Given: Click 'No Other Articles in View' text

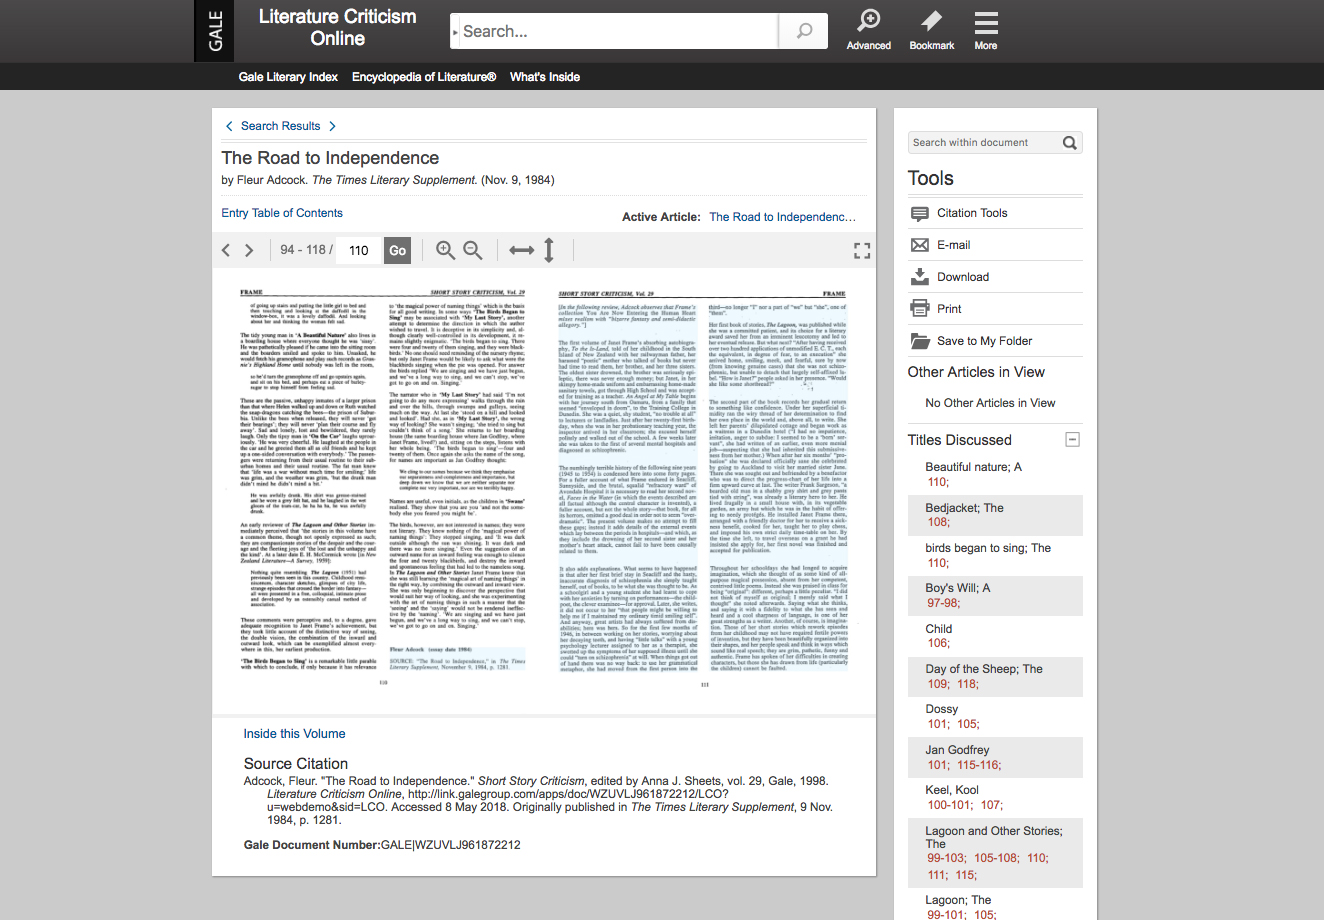Looking at the screenshot, I should (990, 403).
